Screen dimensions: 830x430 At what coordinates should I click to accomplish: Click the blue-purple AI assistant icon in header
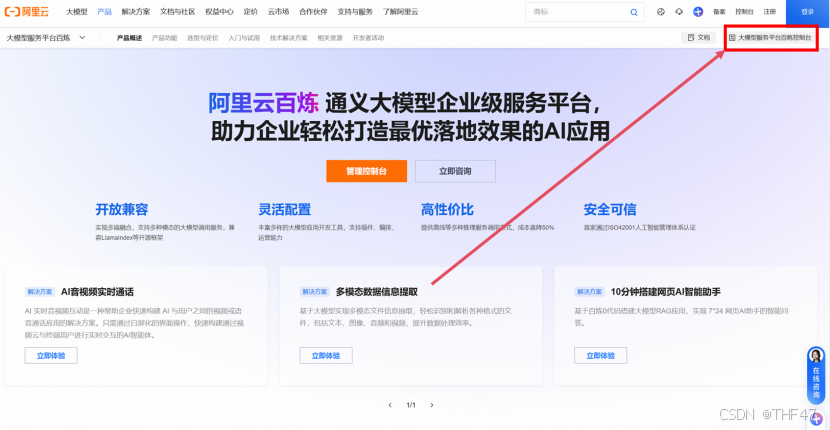pyautogui.click(x=698, y=12)
